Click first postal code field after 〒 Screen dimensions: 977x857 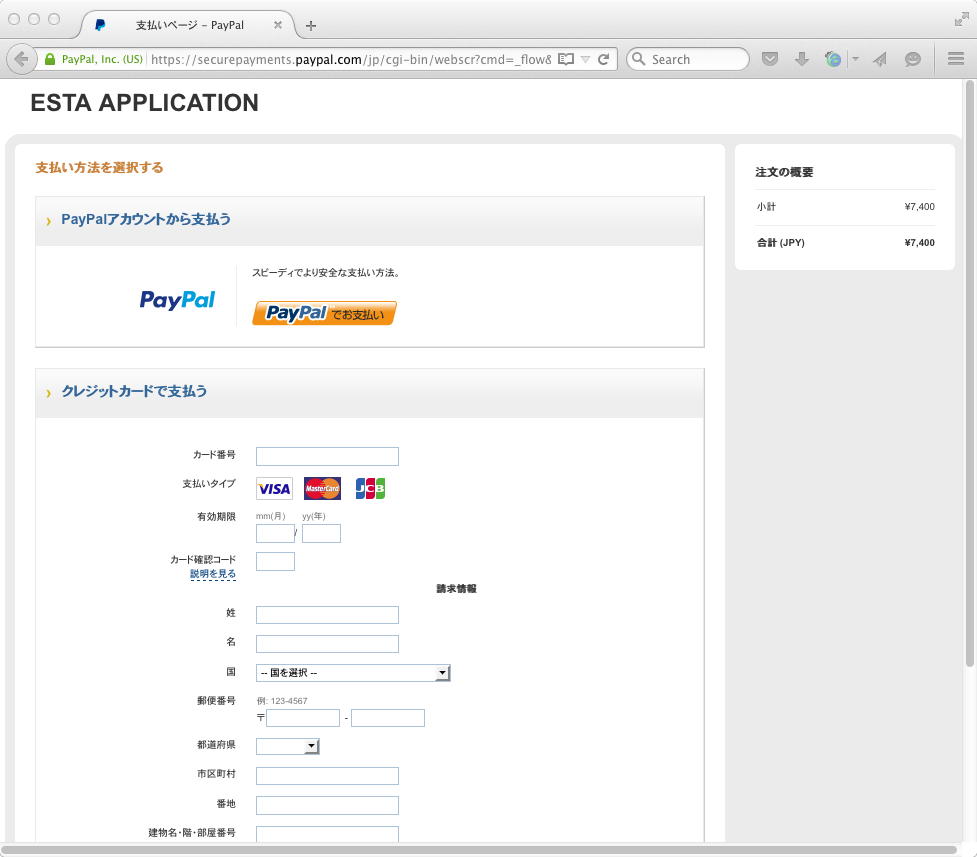[303, 718]
